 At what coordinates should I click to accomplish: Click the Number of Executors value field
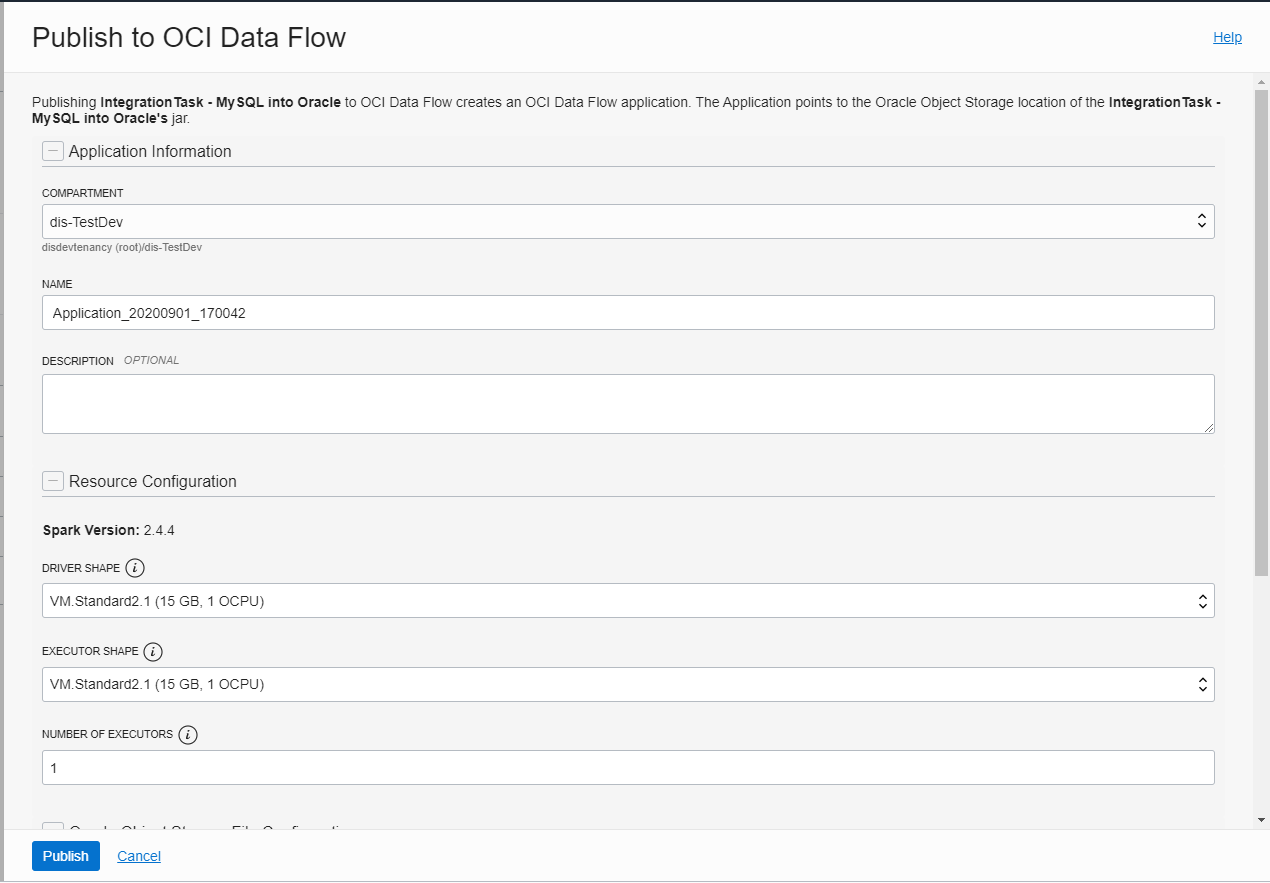coord(628,767)
